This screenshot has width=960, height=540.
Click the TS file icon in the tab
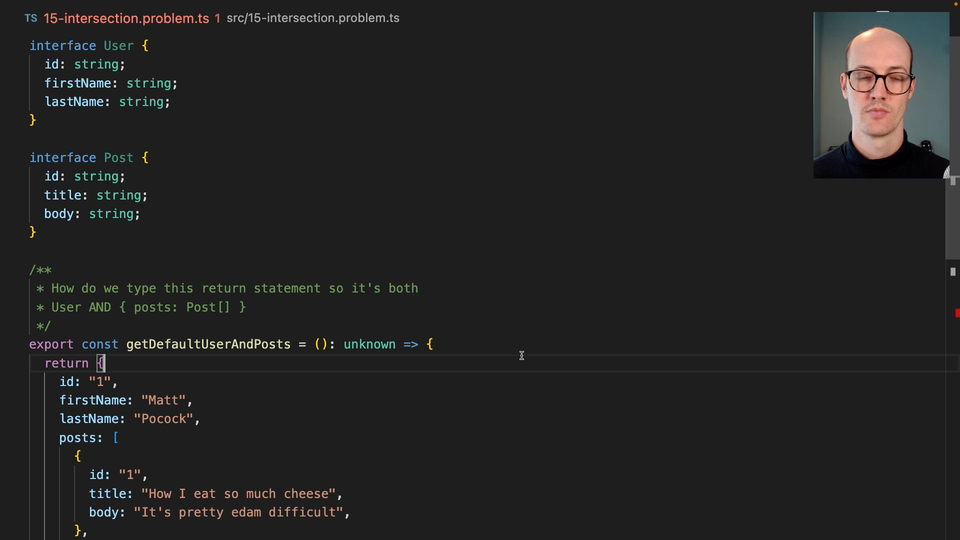31,19
